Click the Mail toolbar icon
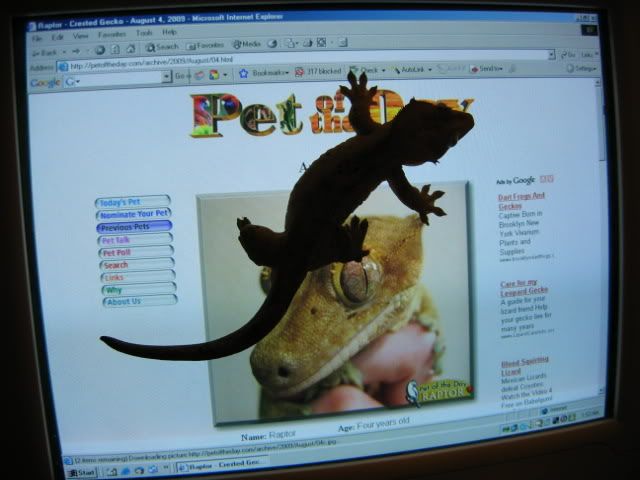The image size is (640, 480). pos(291,43)
